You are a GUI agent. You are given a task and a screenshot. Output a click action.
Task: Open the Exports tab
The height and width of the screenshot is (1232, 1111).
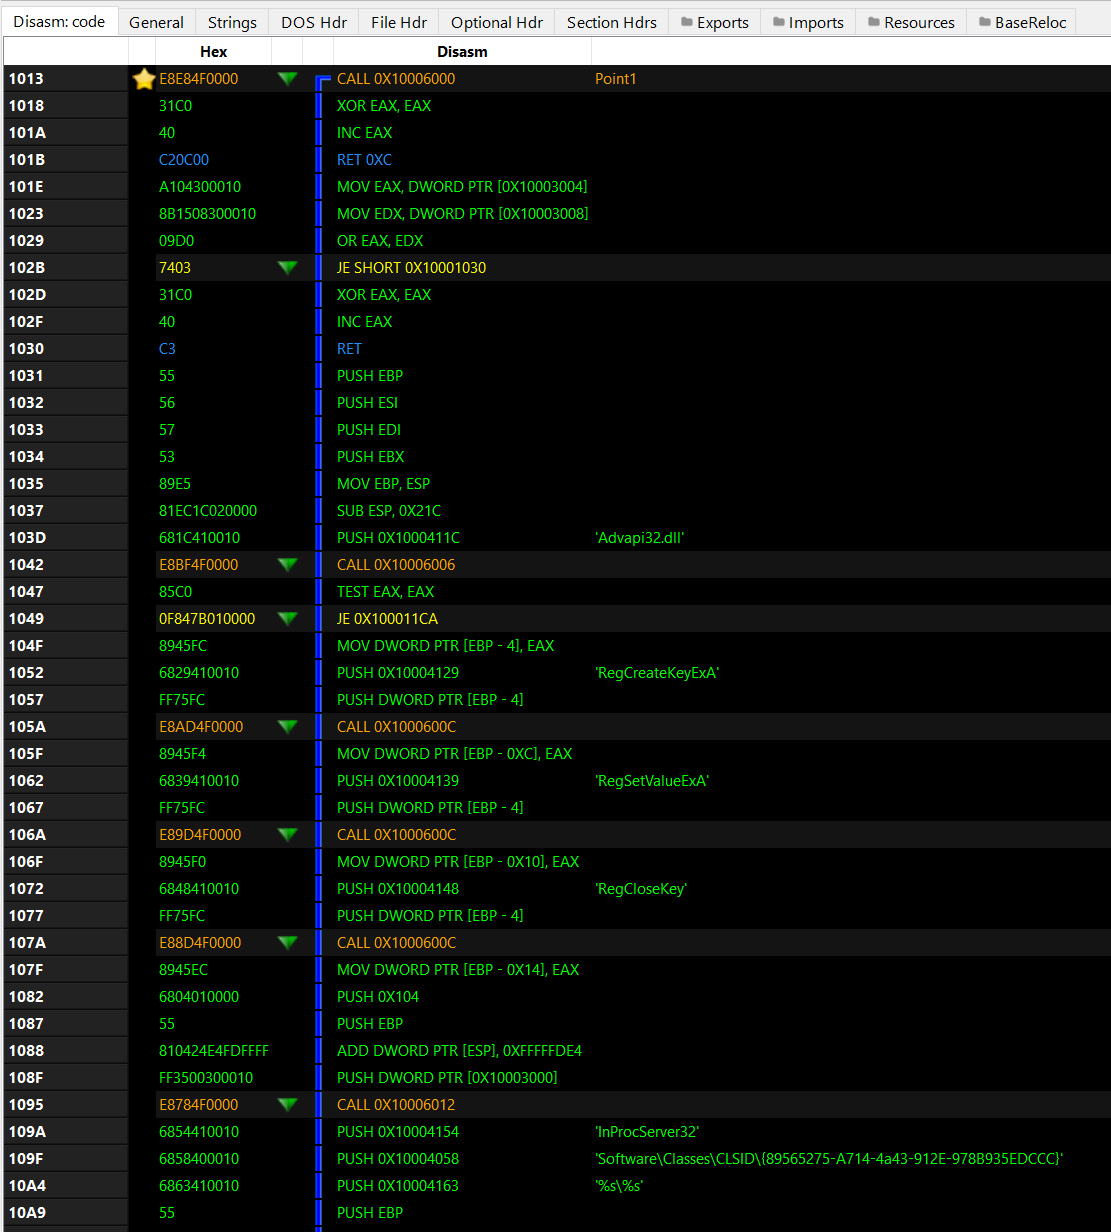714,22
